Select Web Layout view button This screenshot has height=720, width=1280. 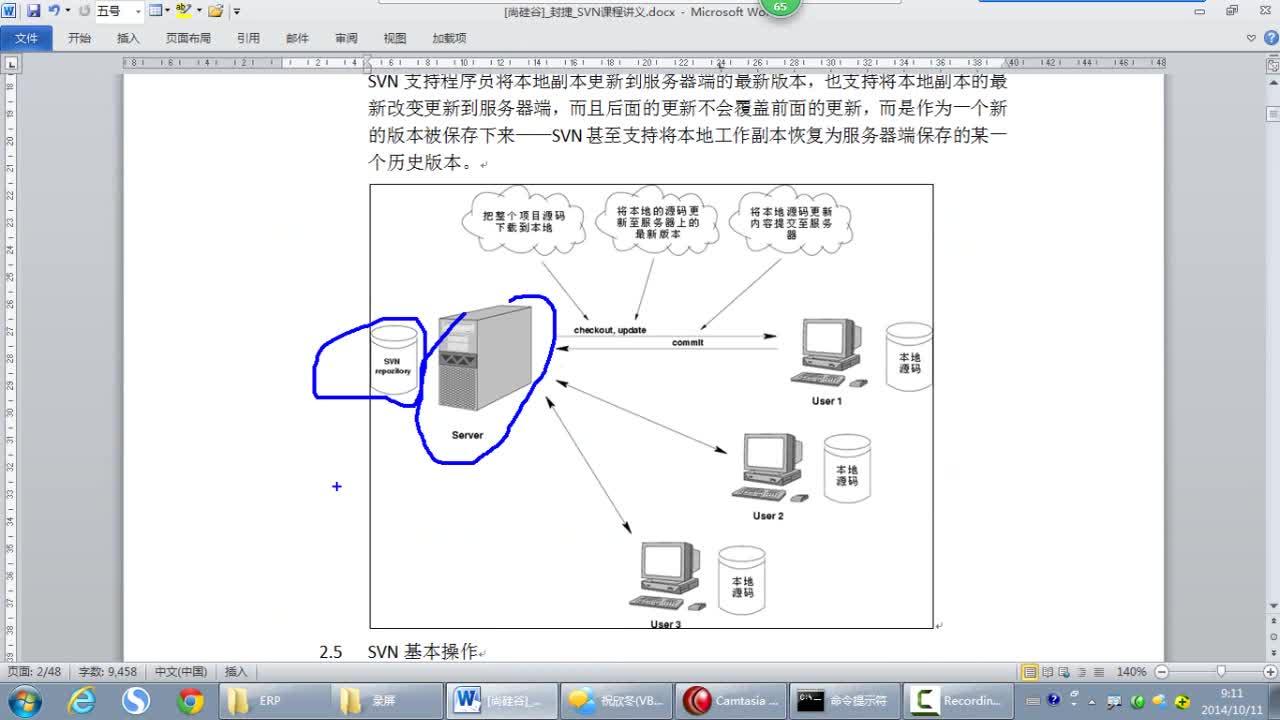point(1065,672)
